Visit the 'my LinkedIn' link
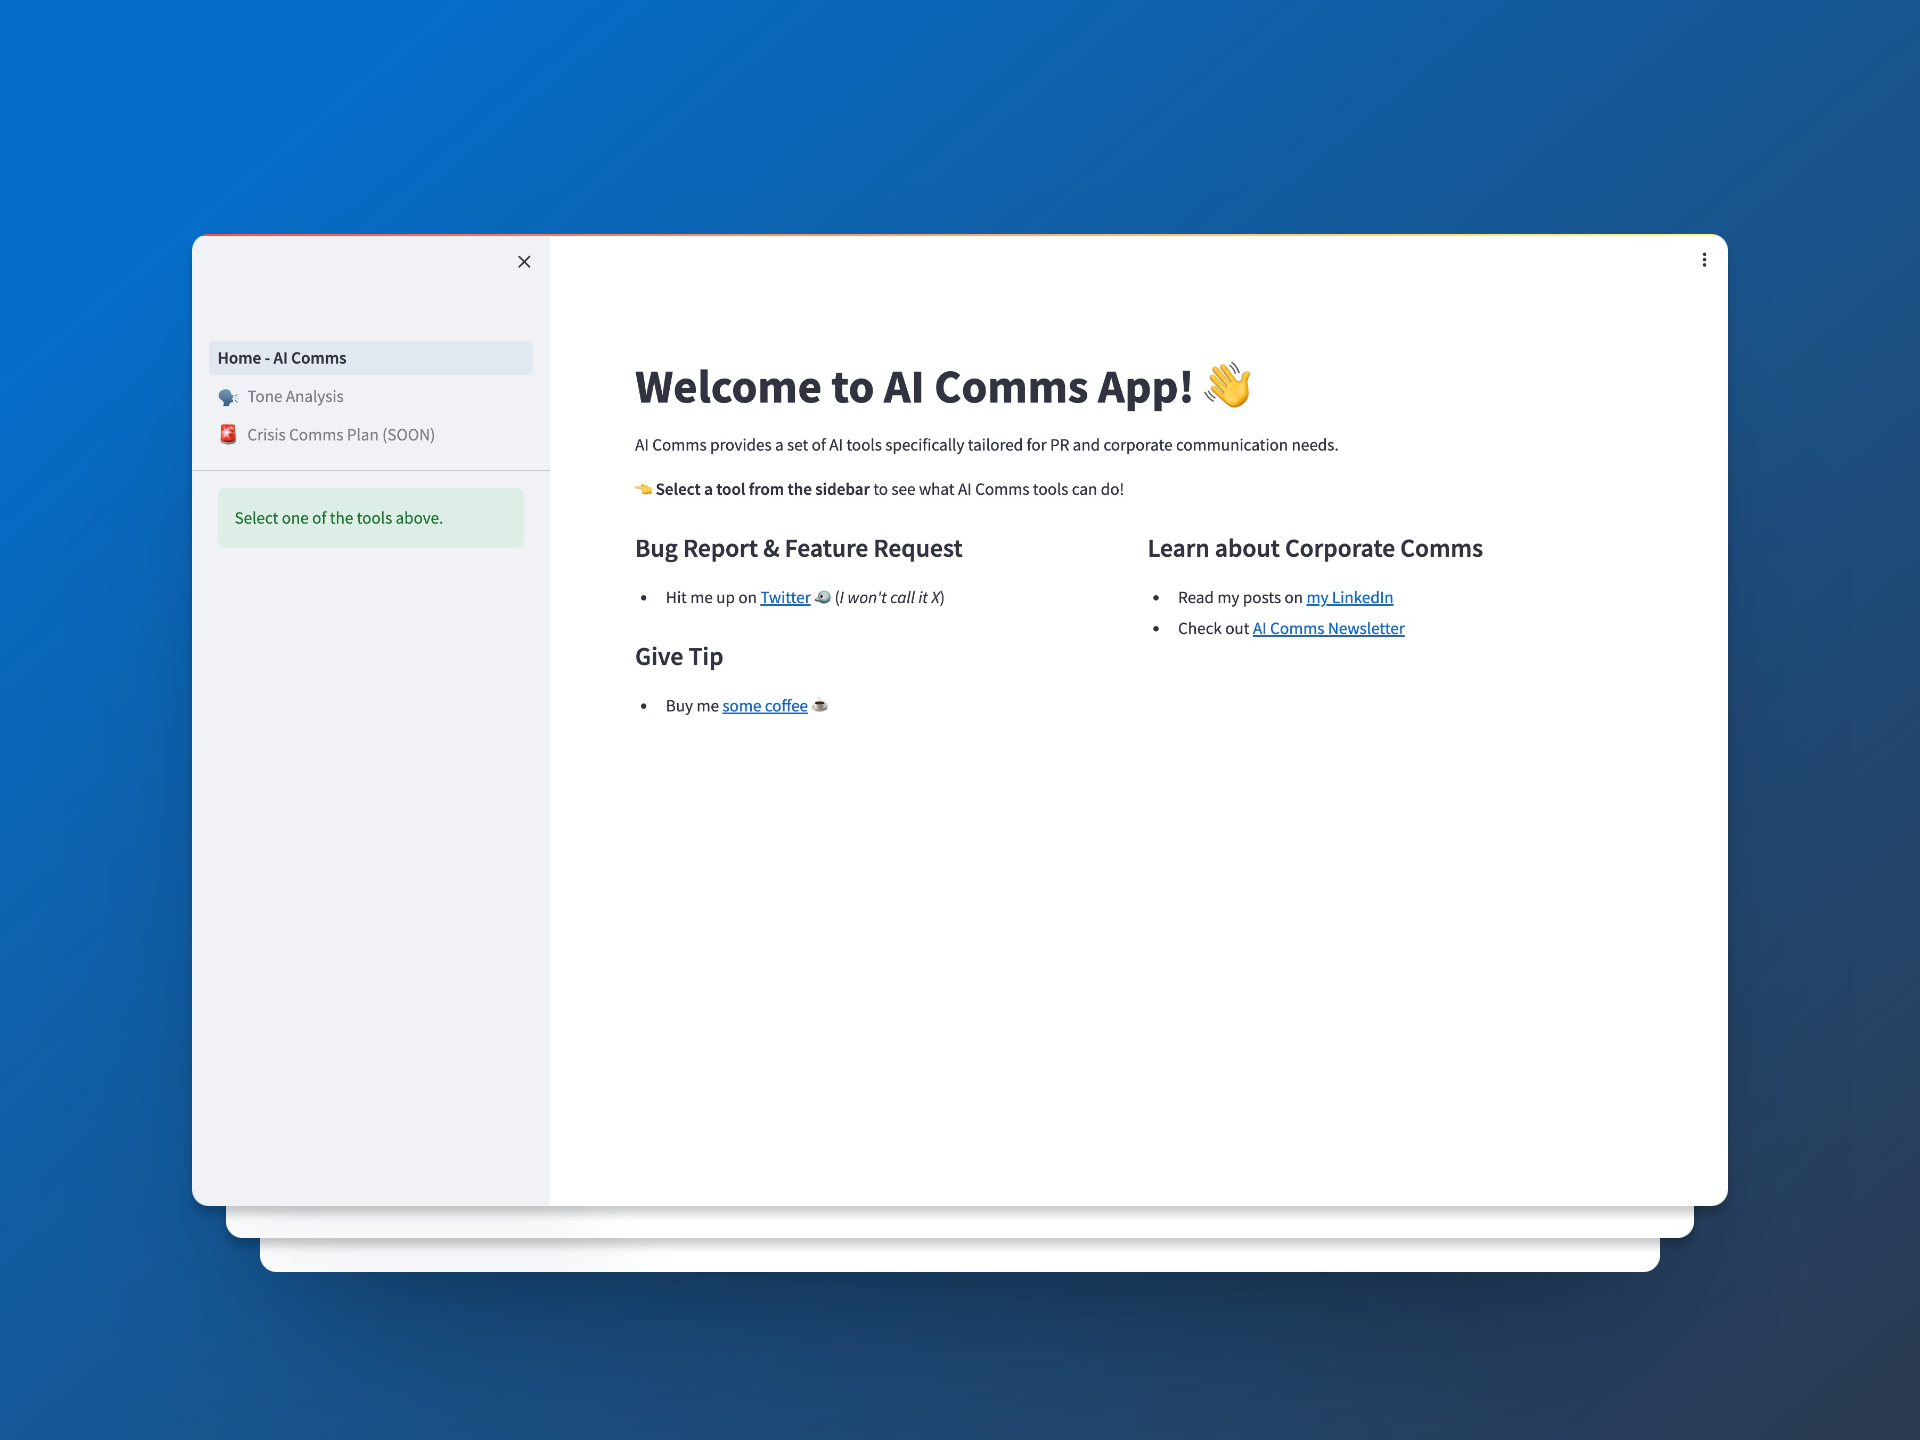Viewport: 1920px width, 1440px height. 1349,598
